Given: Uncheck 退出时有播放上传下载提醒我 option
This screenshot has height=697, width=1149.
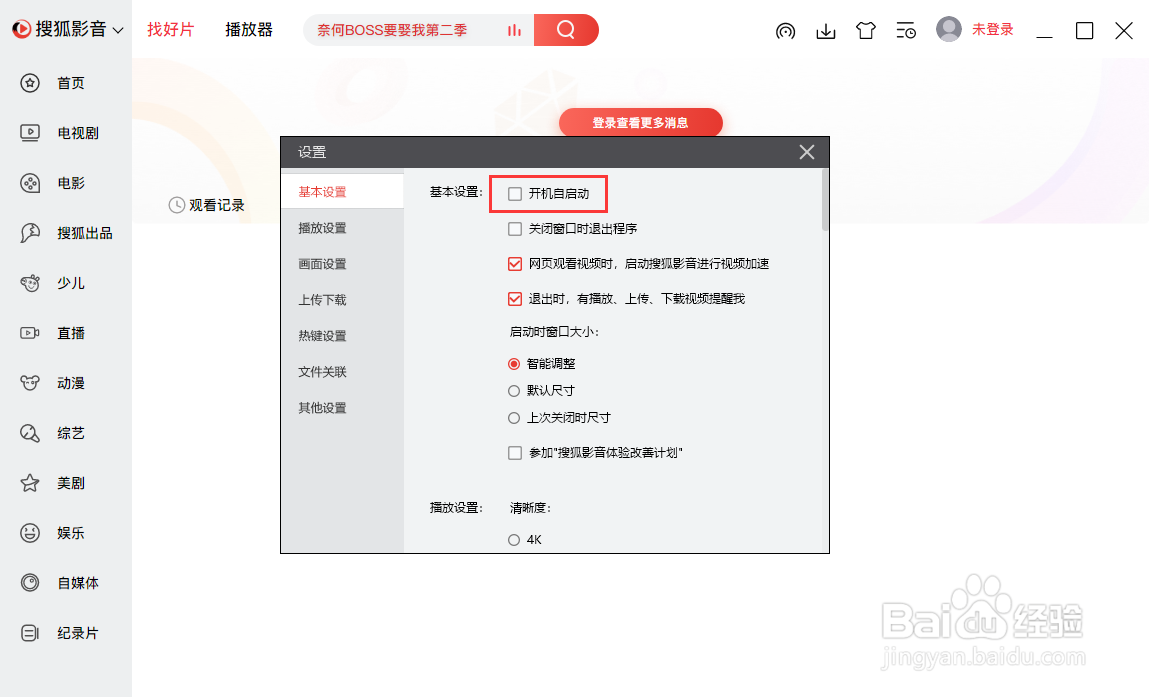Looking at the screenshot, I should pyautogui.click(x=515, y=299).
